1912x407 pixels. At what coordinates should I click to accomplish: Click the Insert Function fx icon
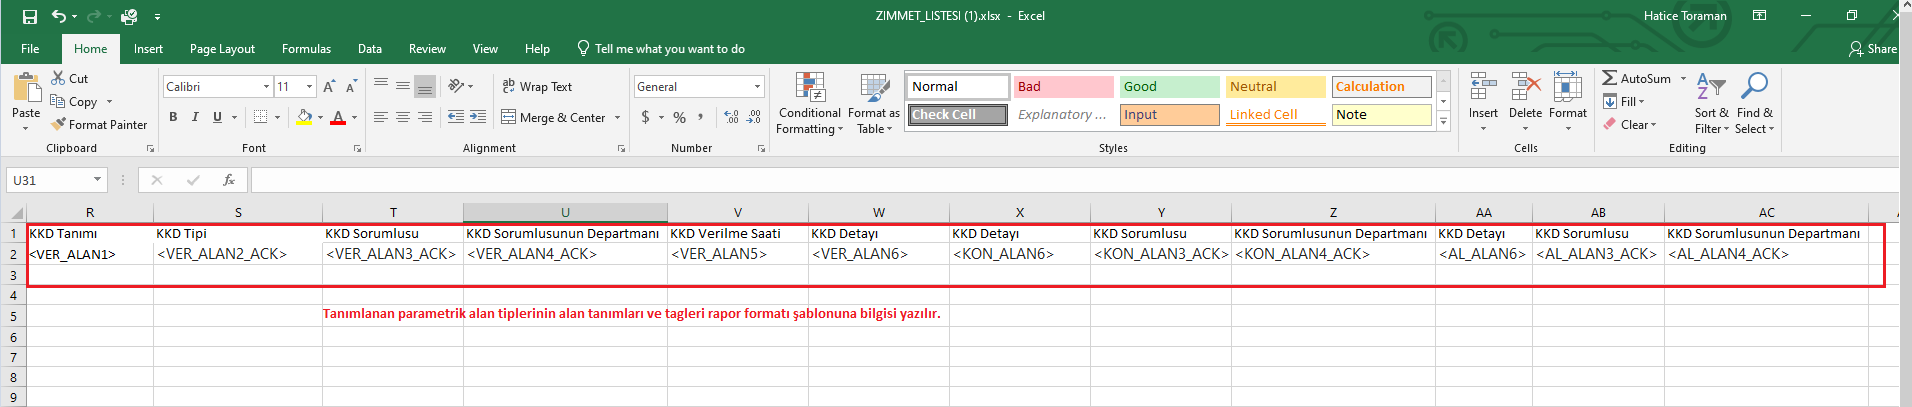229,180
